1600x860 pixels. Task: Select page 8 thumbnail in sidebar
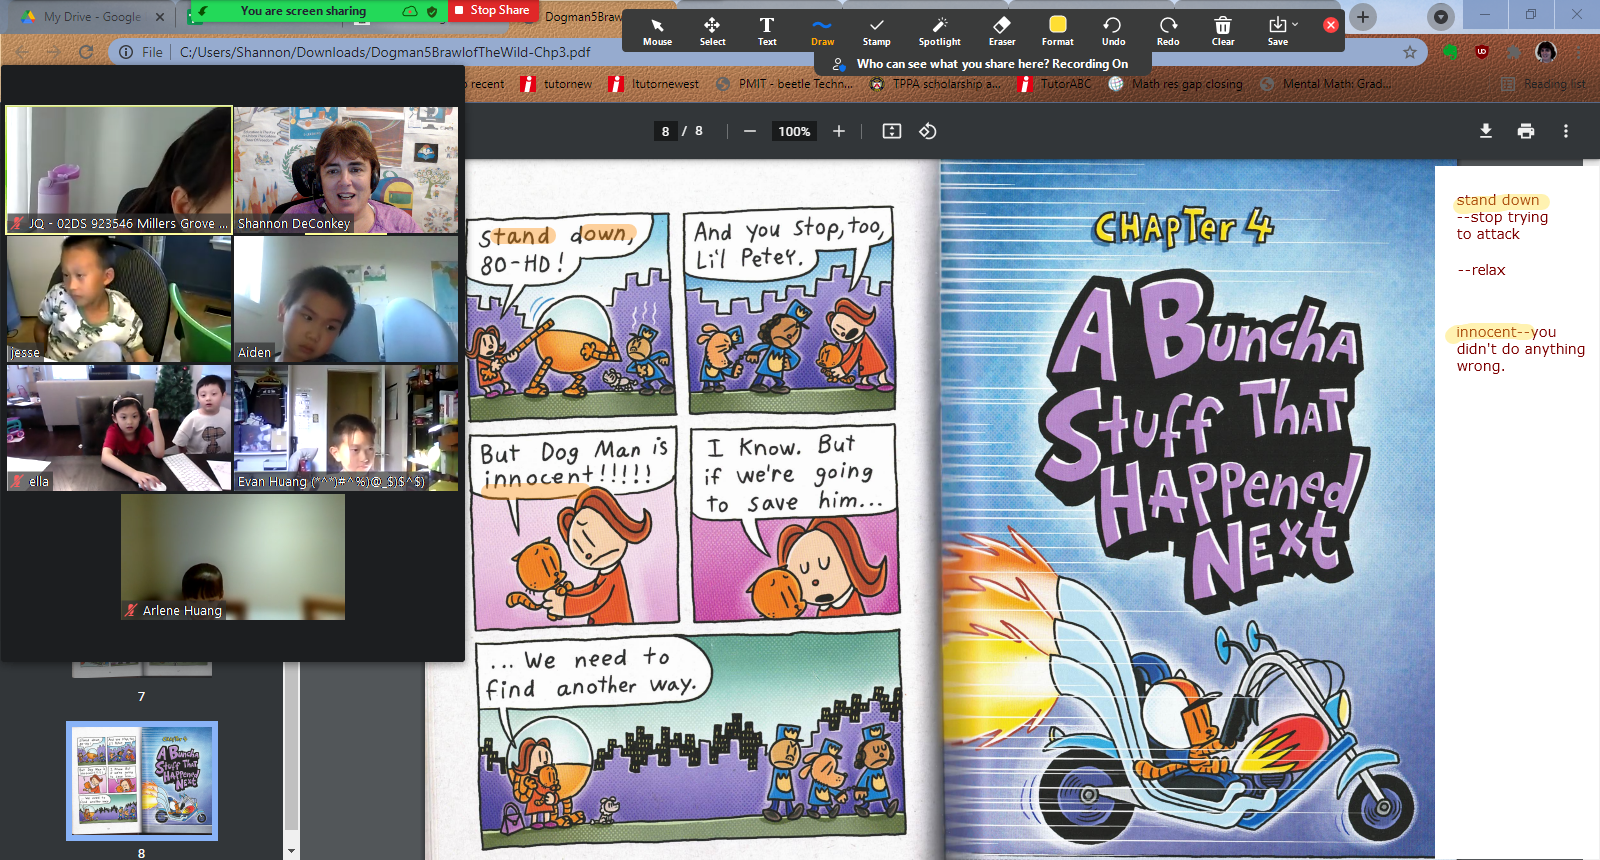click(x=142, y=781)
